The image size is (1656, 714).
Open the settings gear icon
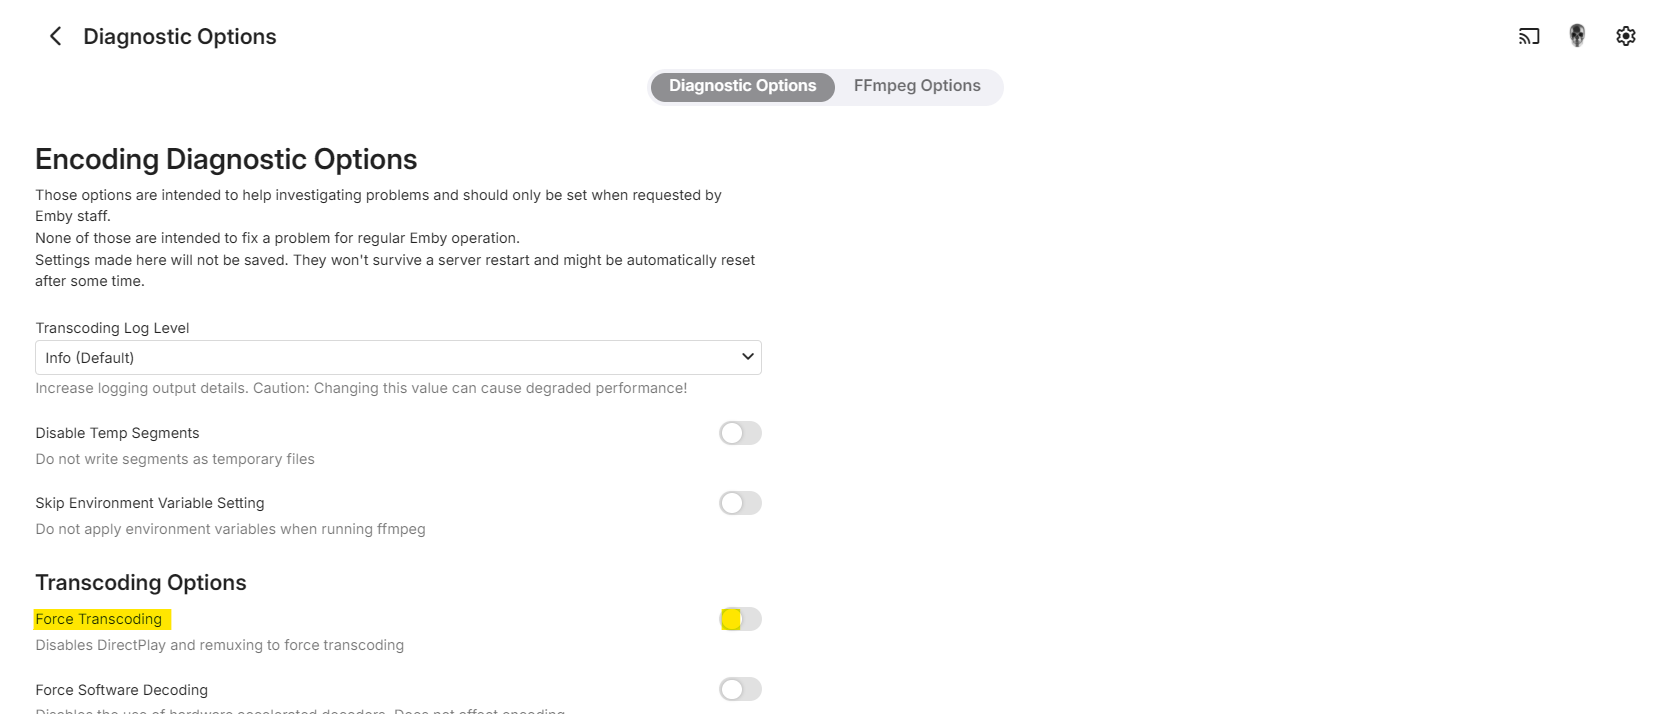(1626, 36)
